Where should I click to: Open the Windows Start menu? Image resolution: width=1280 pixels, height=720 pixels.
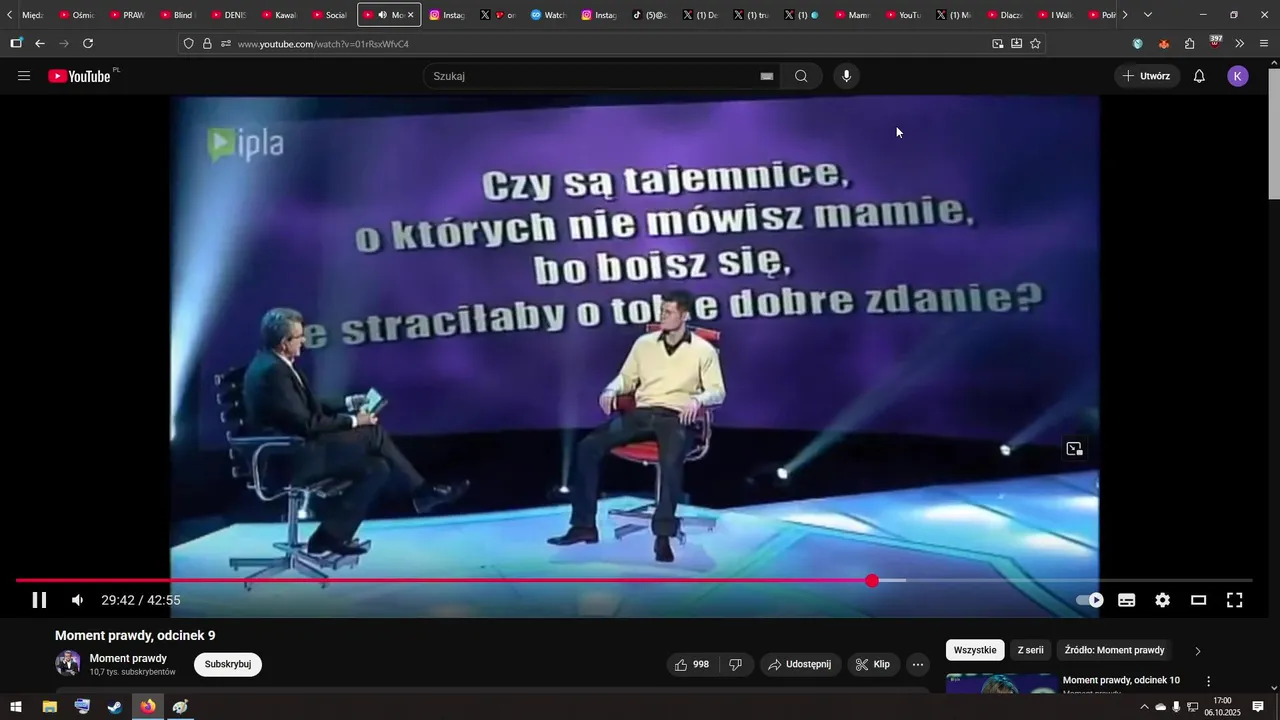(16, 707)
